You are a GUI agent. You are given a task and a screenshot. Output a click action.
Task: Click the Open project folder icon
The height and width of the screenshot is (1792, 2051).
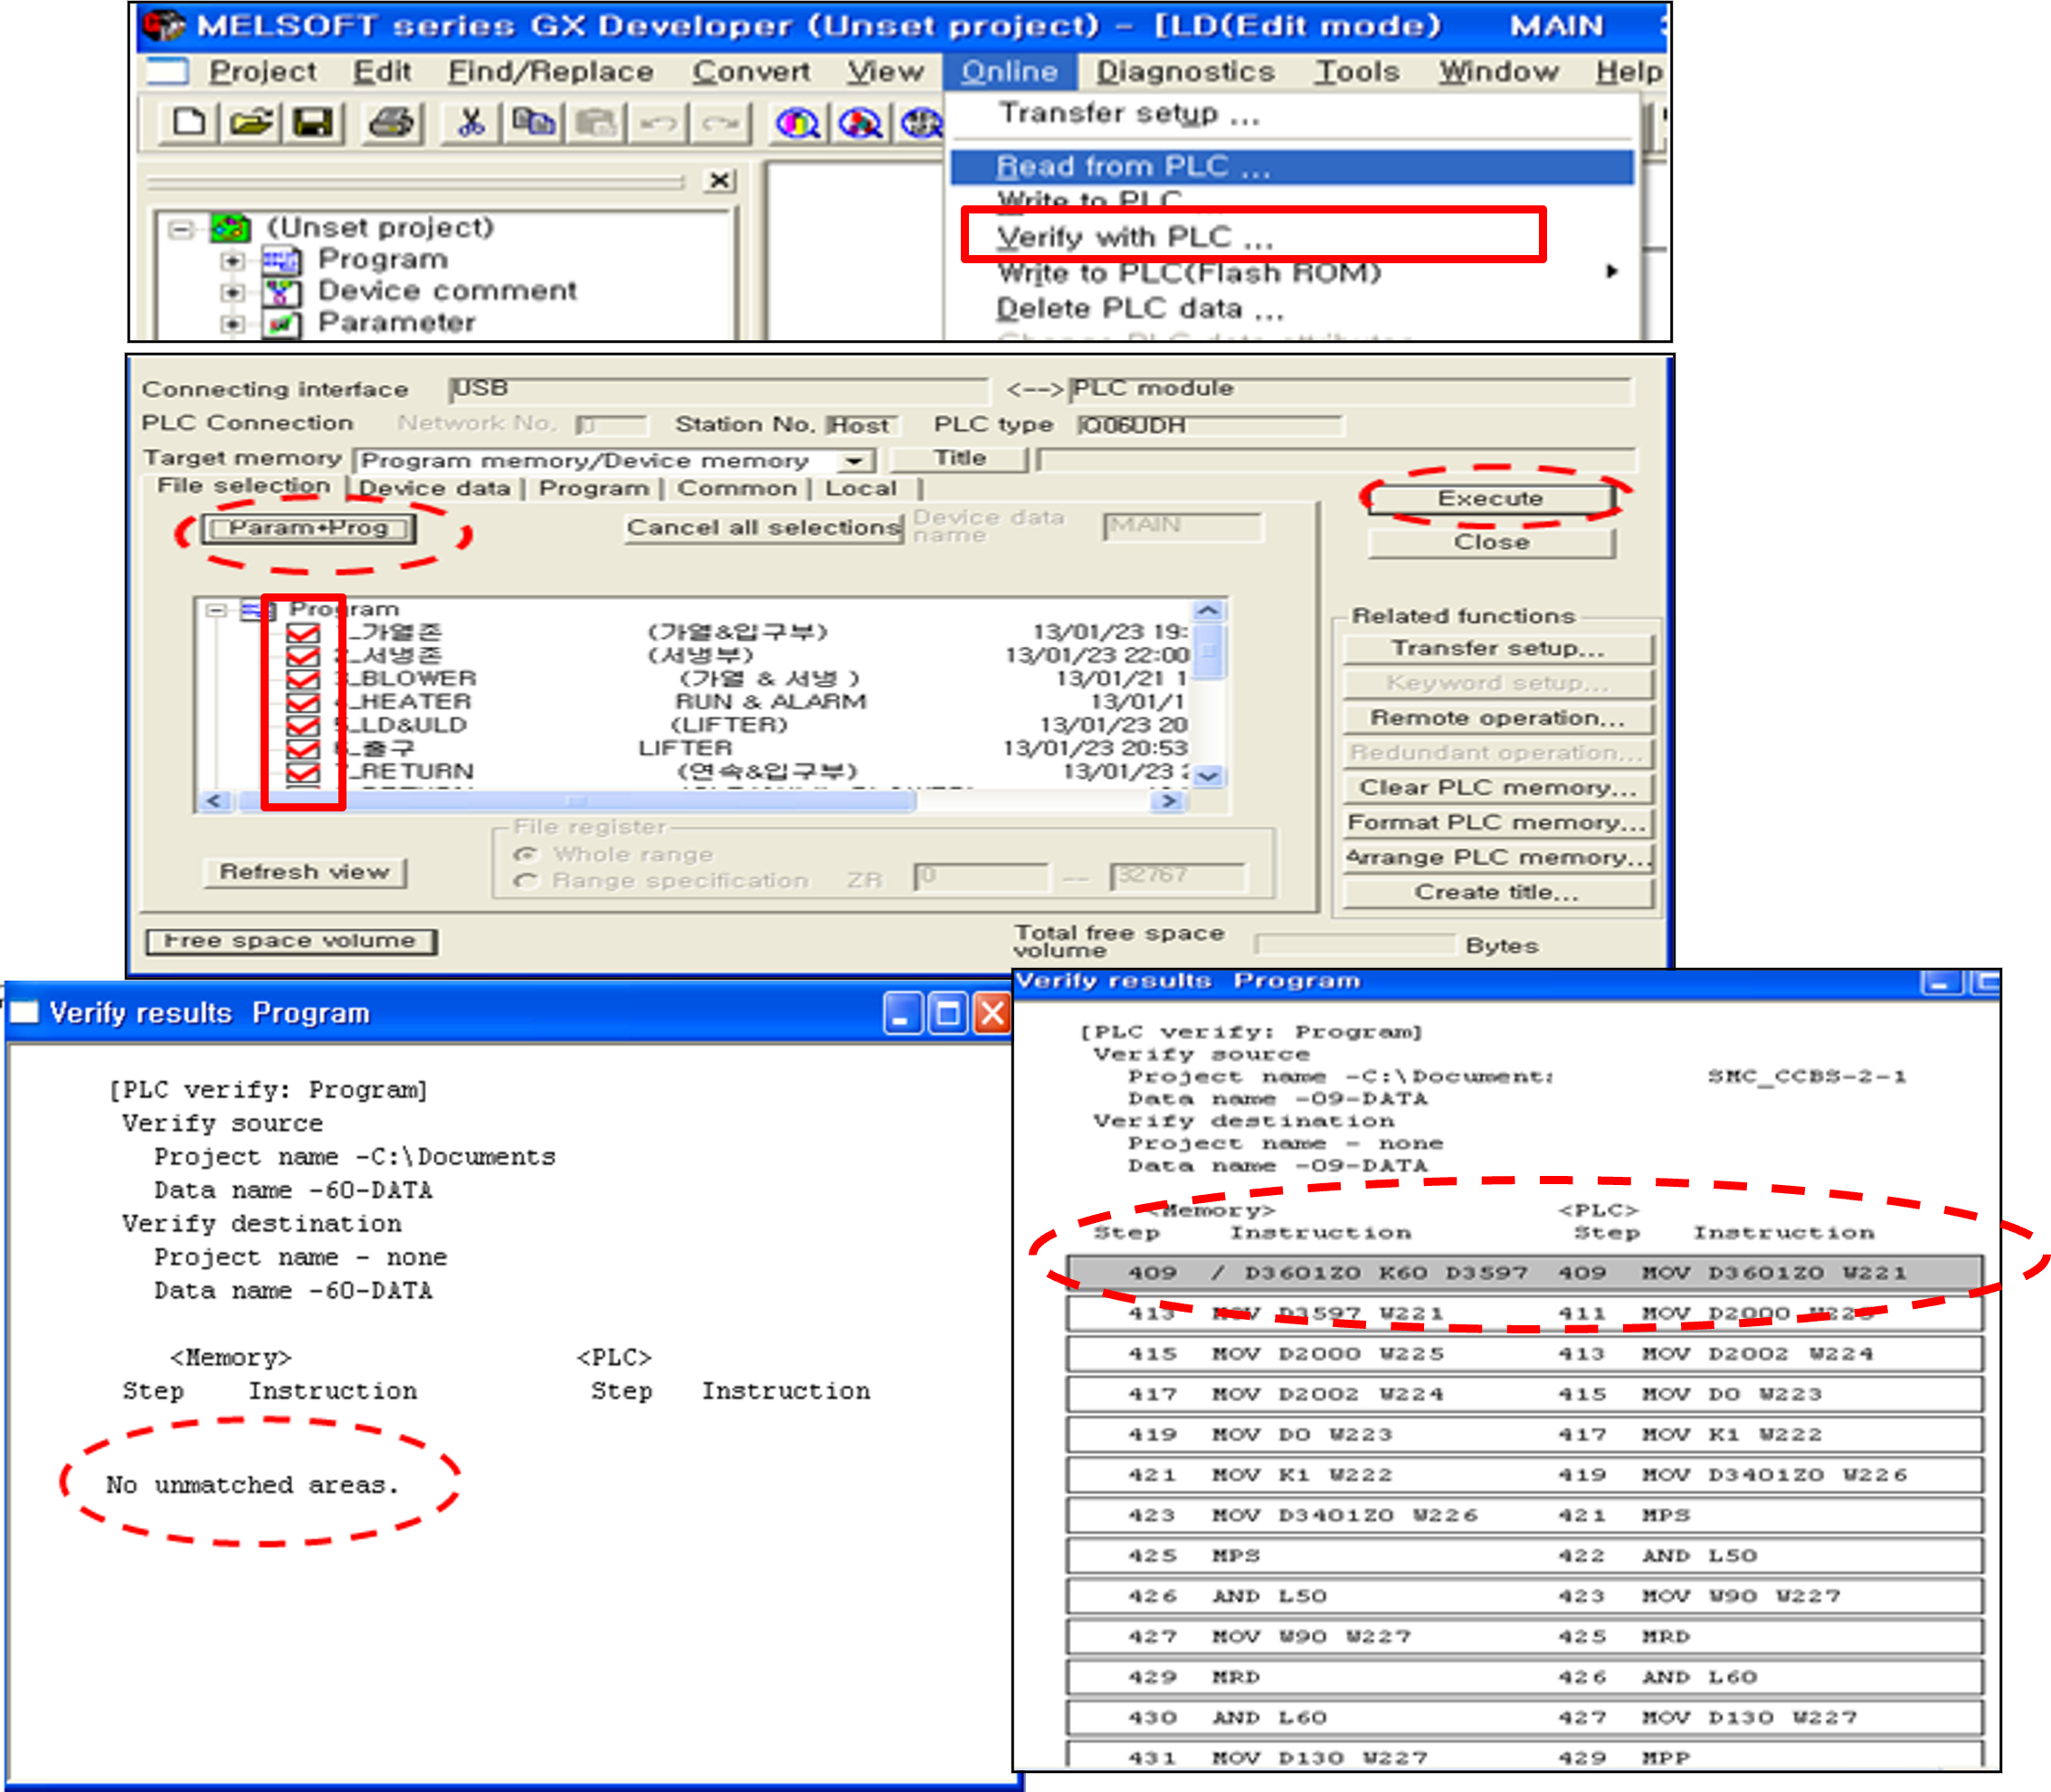tap(251, 123)
